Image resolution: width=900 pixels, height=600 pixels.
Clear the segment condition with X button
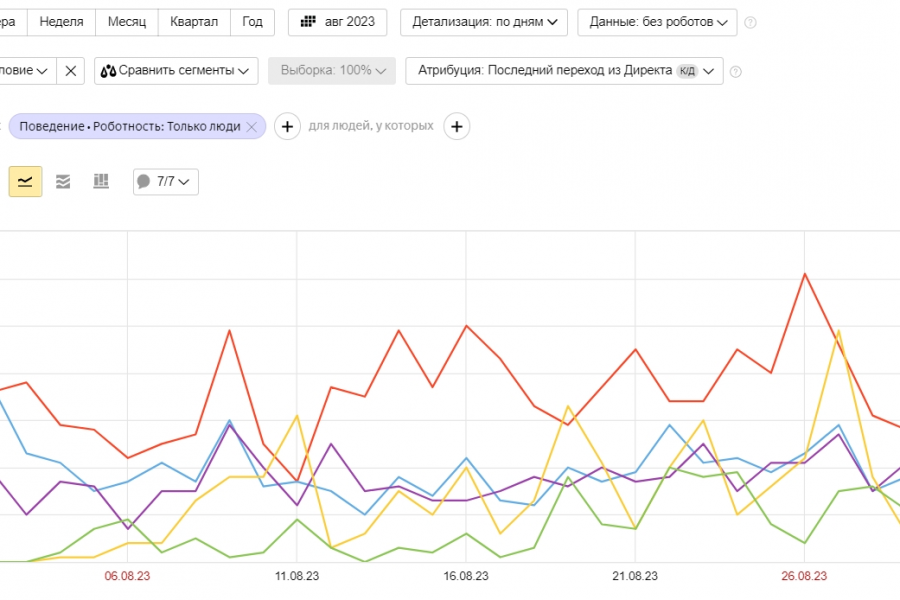(x=70, y=71)
